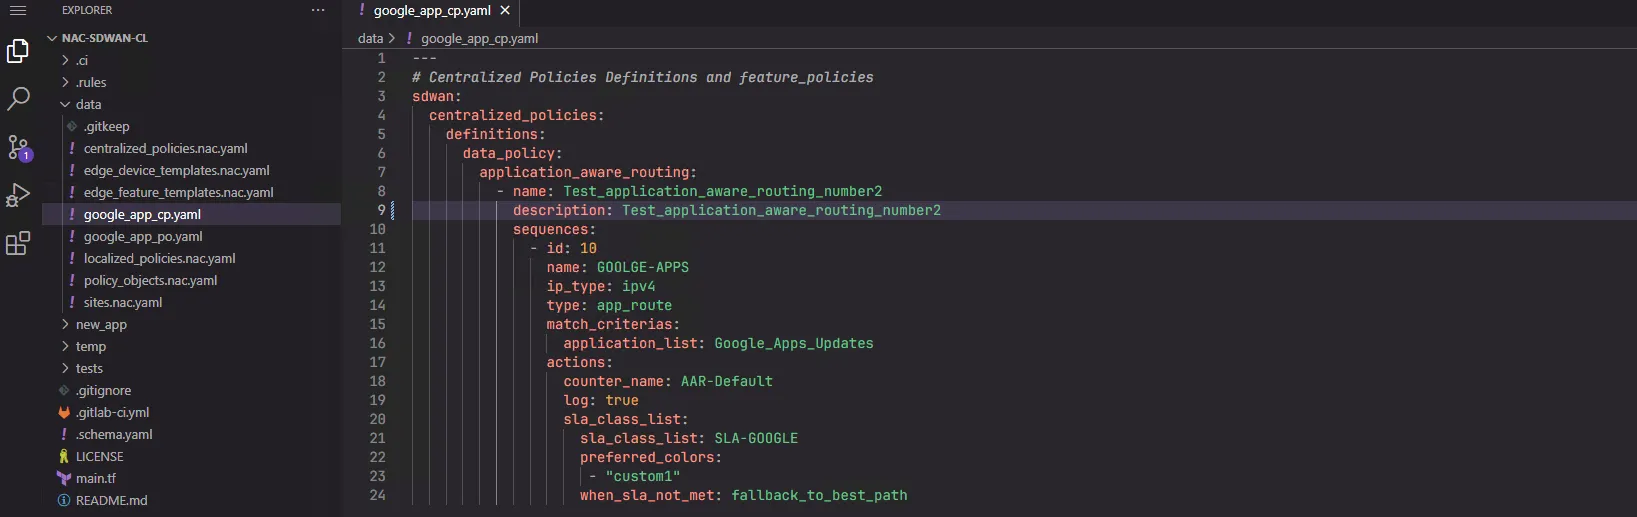
Task: Open the Explorer view in activity bar
Action: [x=18, y=51]
